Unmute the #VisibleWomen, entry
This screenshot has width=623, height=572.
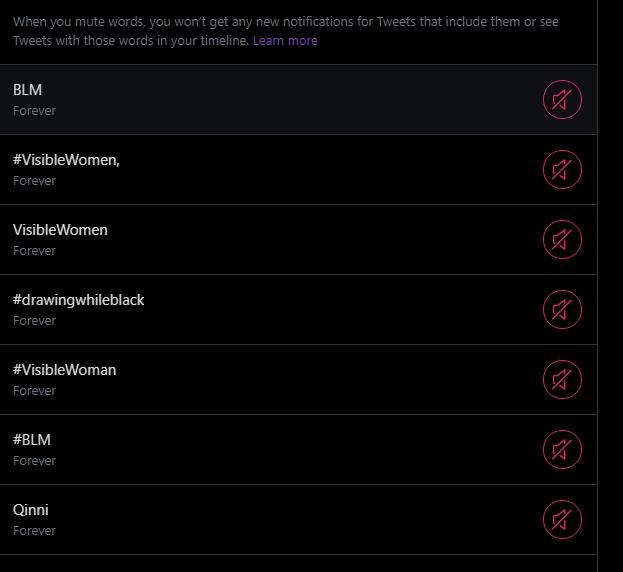click(x=562, y=170)
